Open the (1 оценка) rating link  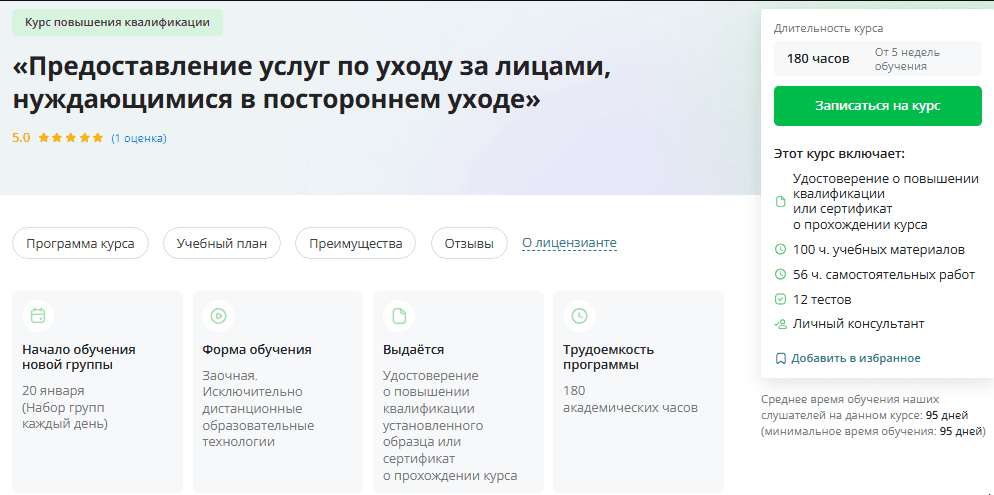pos(139,138)
